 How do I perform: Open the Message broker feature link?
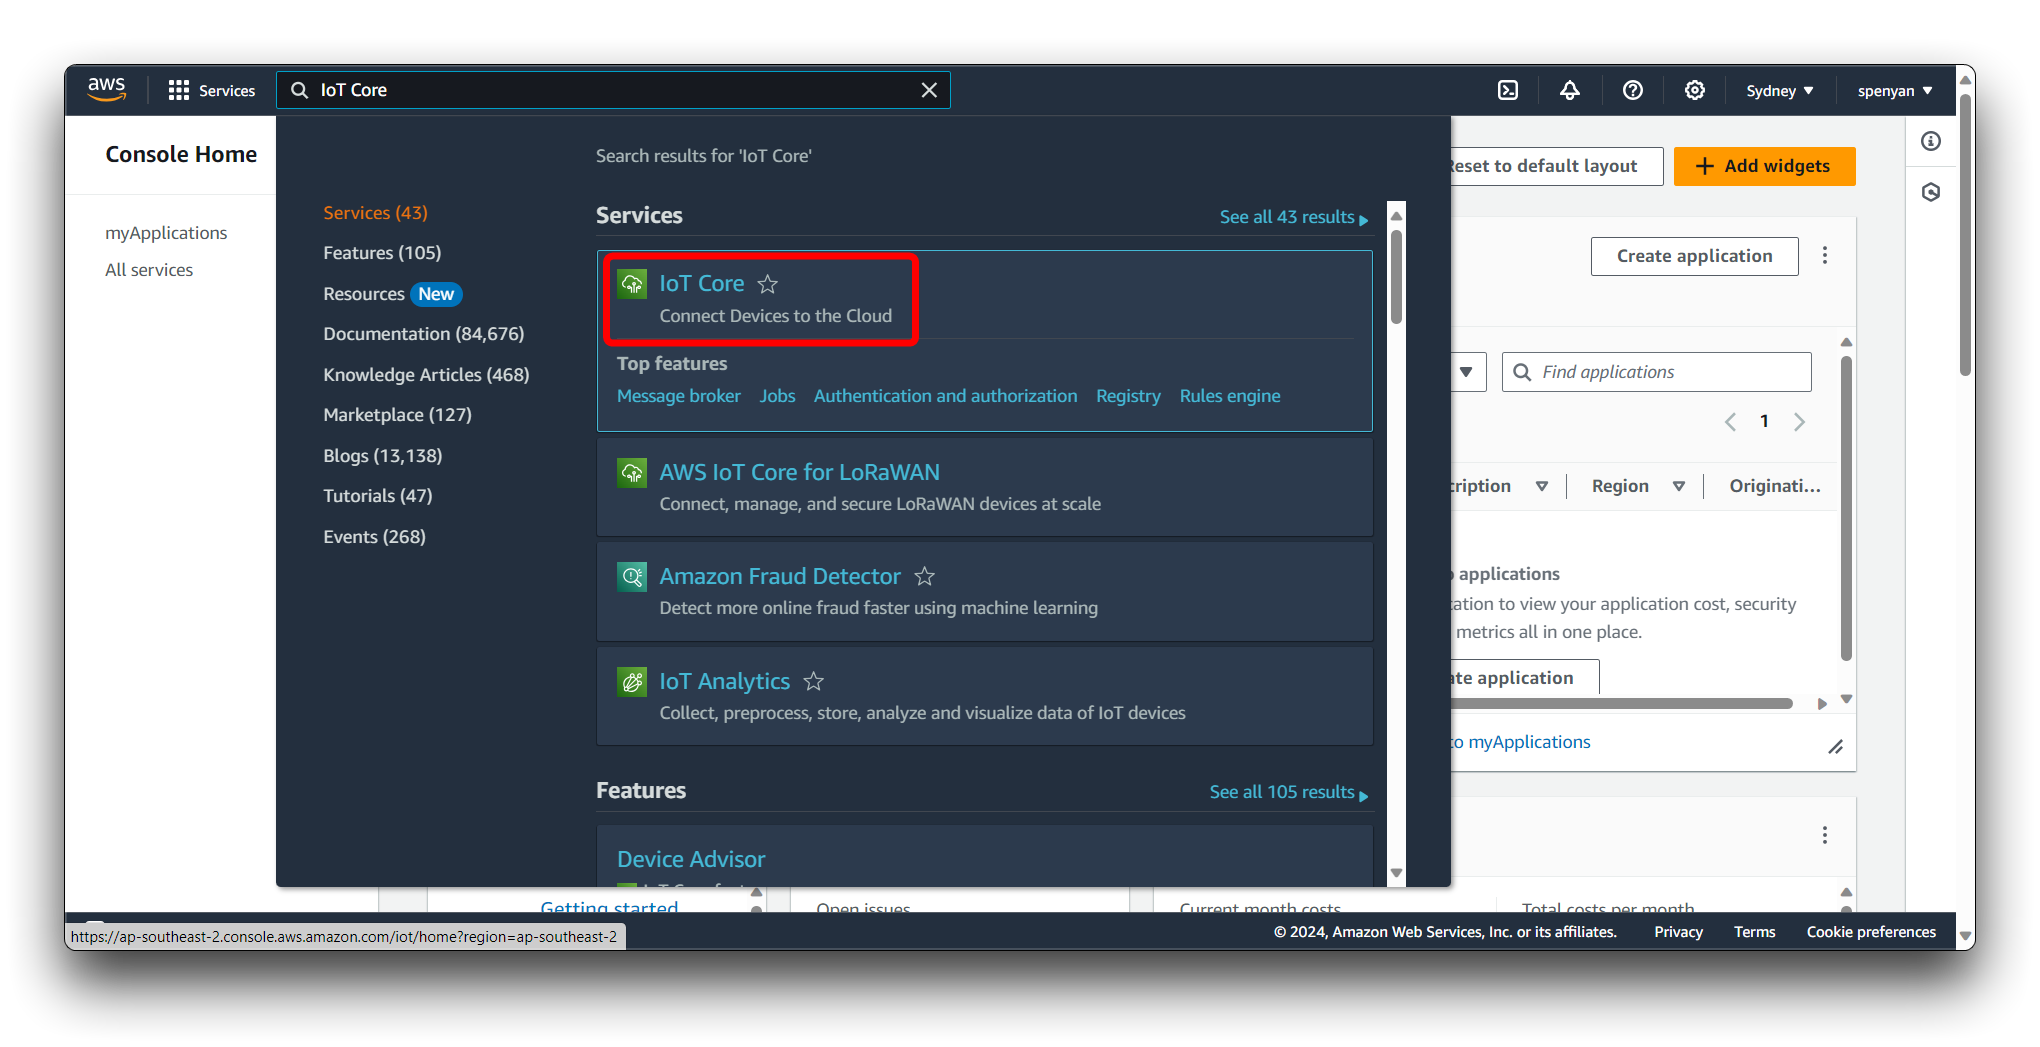pyautogui.click(x=678, y=396)
